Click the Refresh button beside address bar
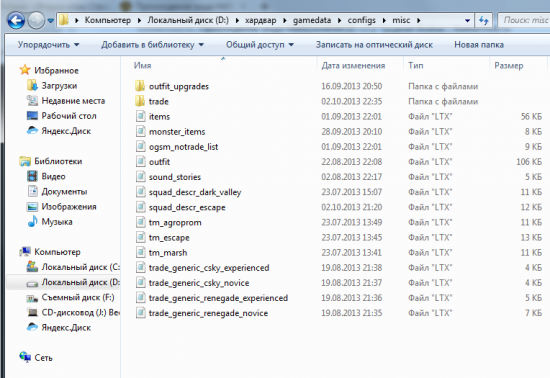 pyautogui.click(x=484, y=21)
